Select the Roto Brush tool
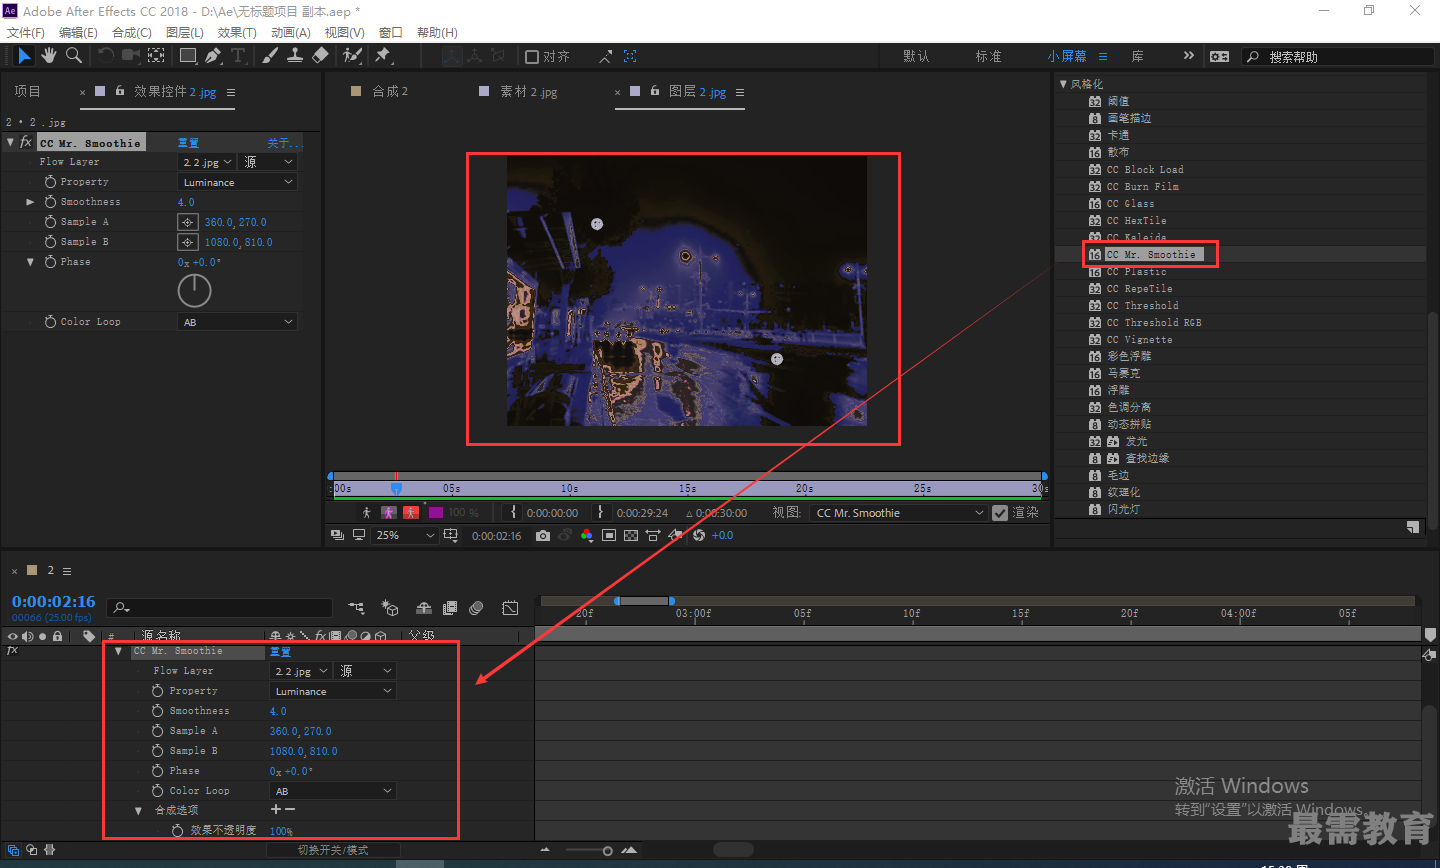The image size is (1440, 868). [352, 56]
